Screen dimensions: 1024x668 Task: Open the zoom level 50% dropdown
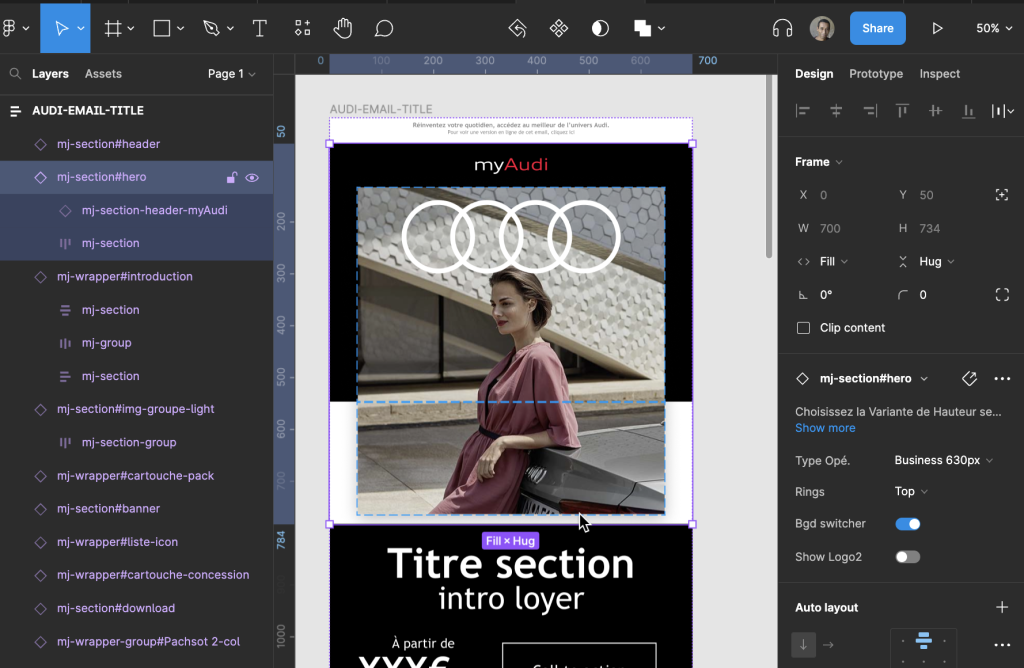tap(993, 28)
